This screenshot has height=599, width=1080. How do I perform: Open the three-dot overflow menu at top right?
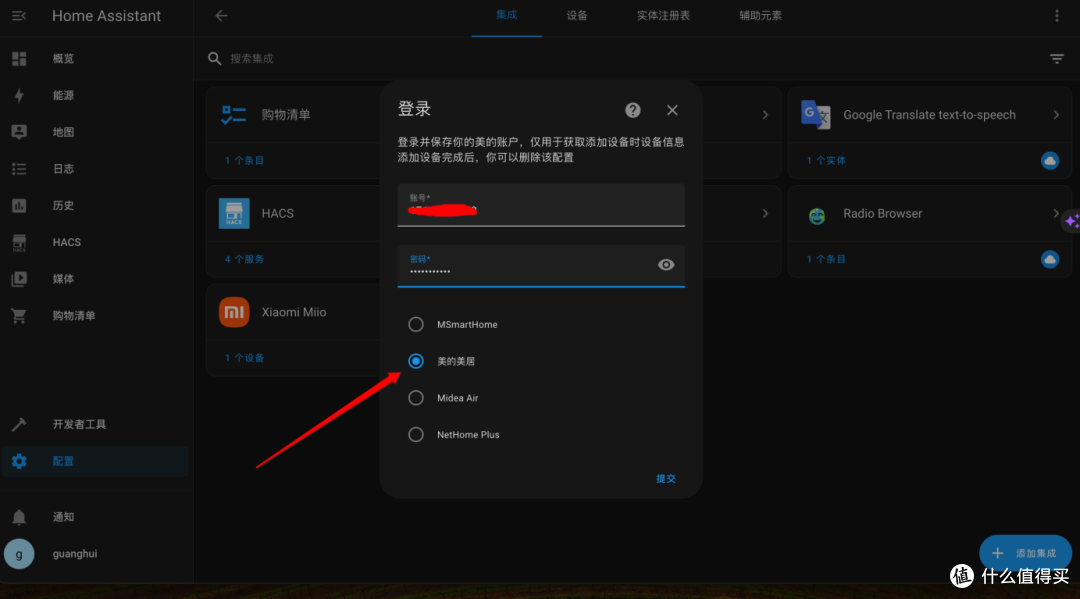click(x=1057, y=15)
